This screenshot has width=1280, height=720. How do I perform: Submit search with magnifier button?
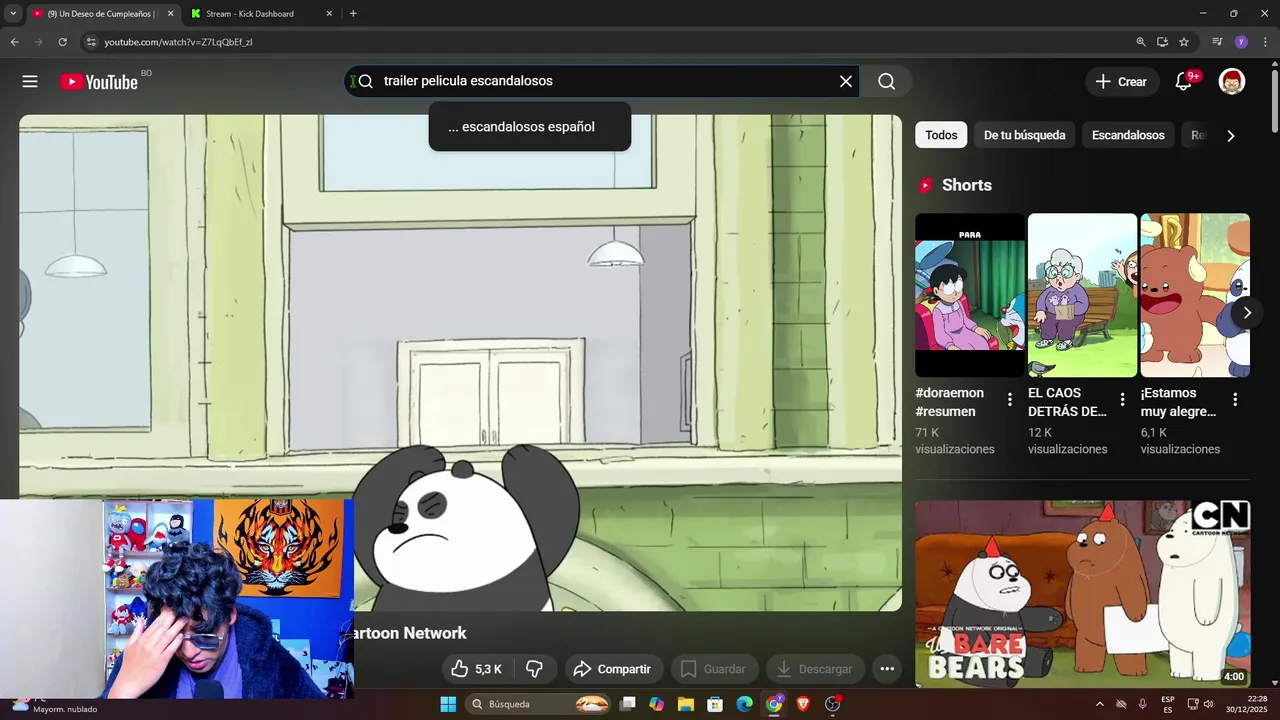(887, 82)
